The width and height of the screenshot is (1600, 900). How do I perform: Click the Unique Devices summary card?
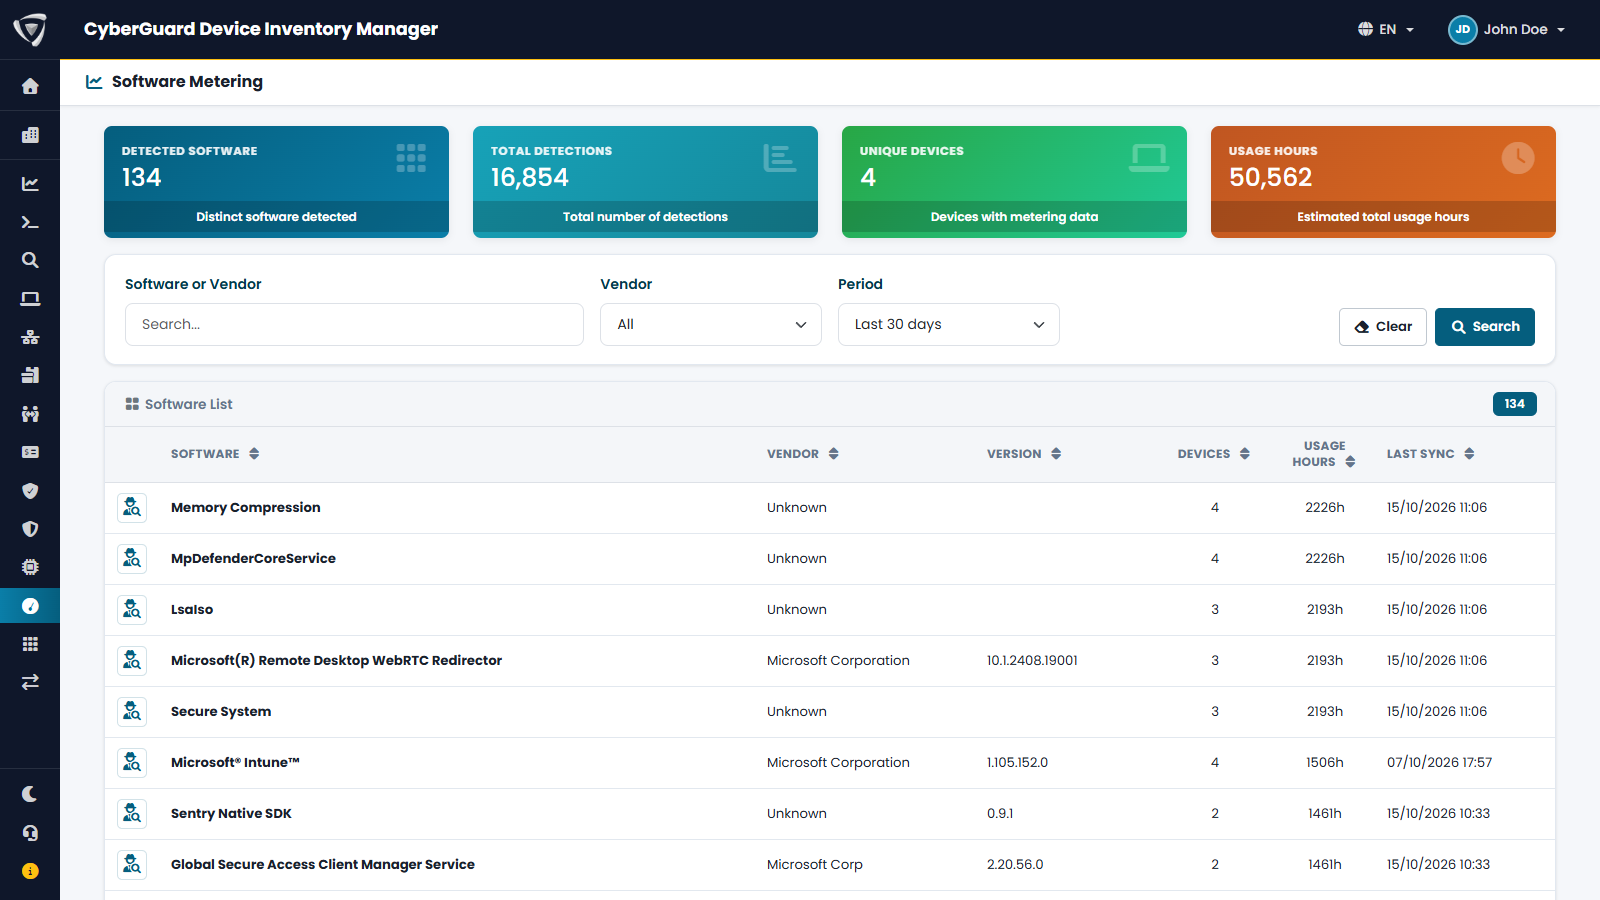pos(1014,182)
